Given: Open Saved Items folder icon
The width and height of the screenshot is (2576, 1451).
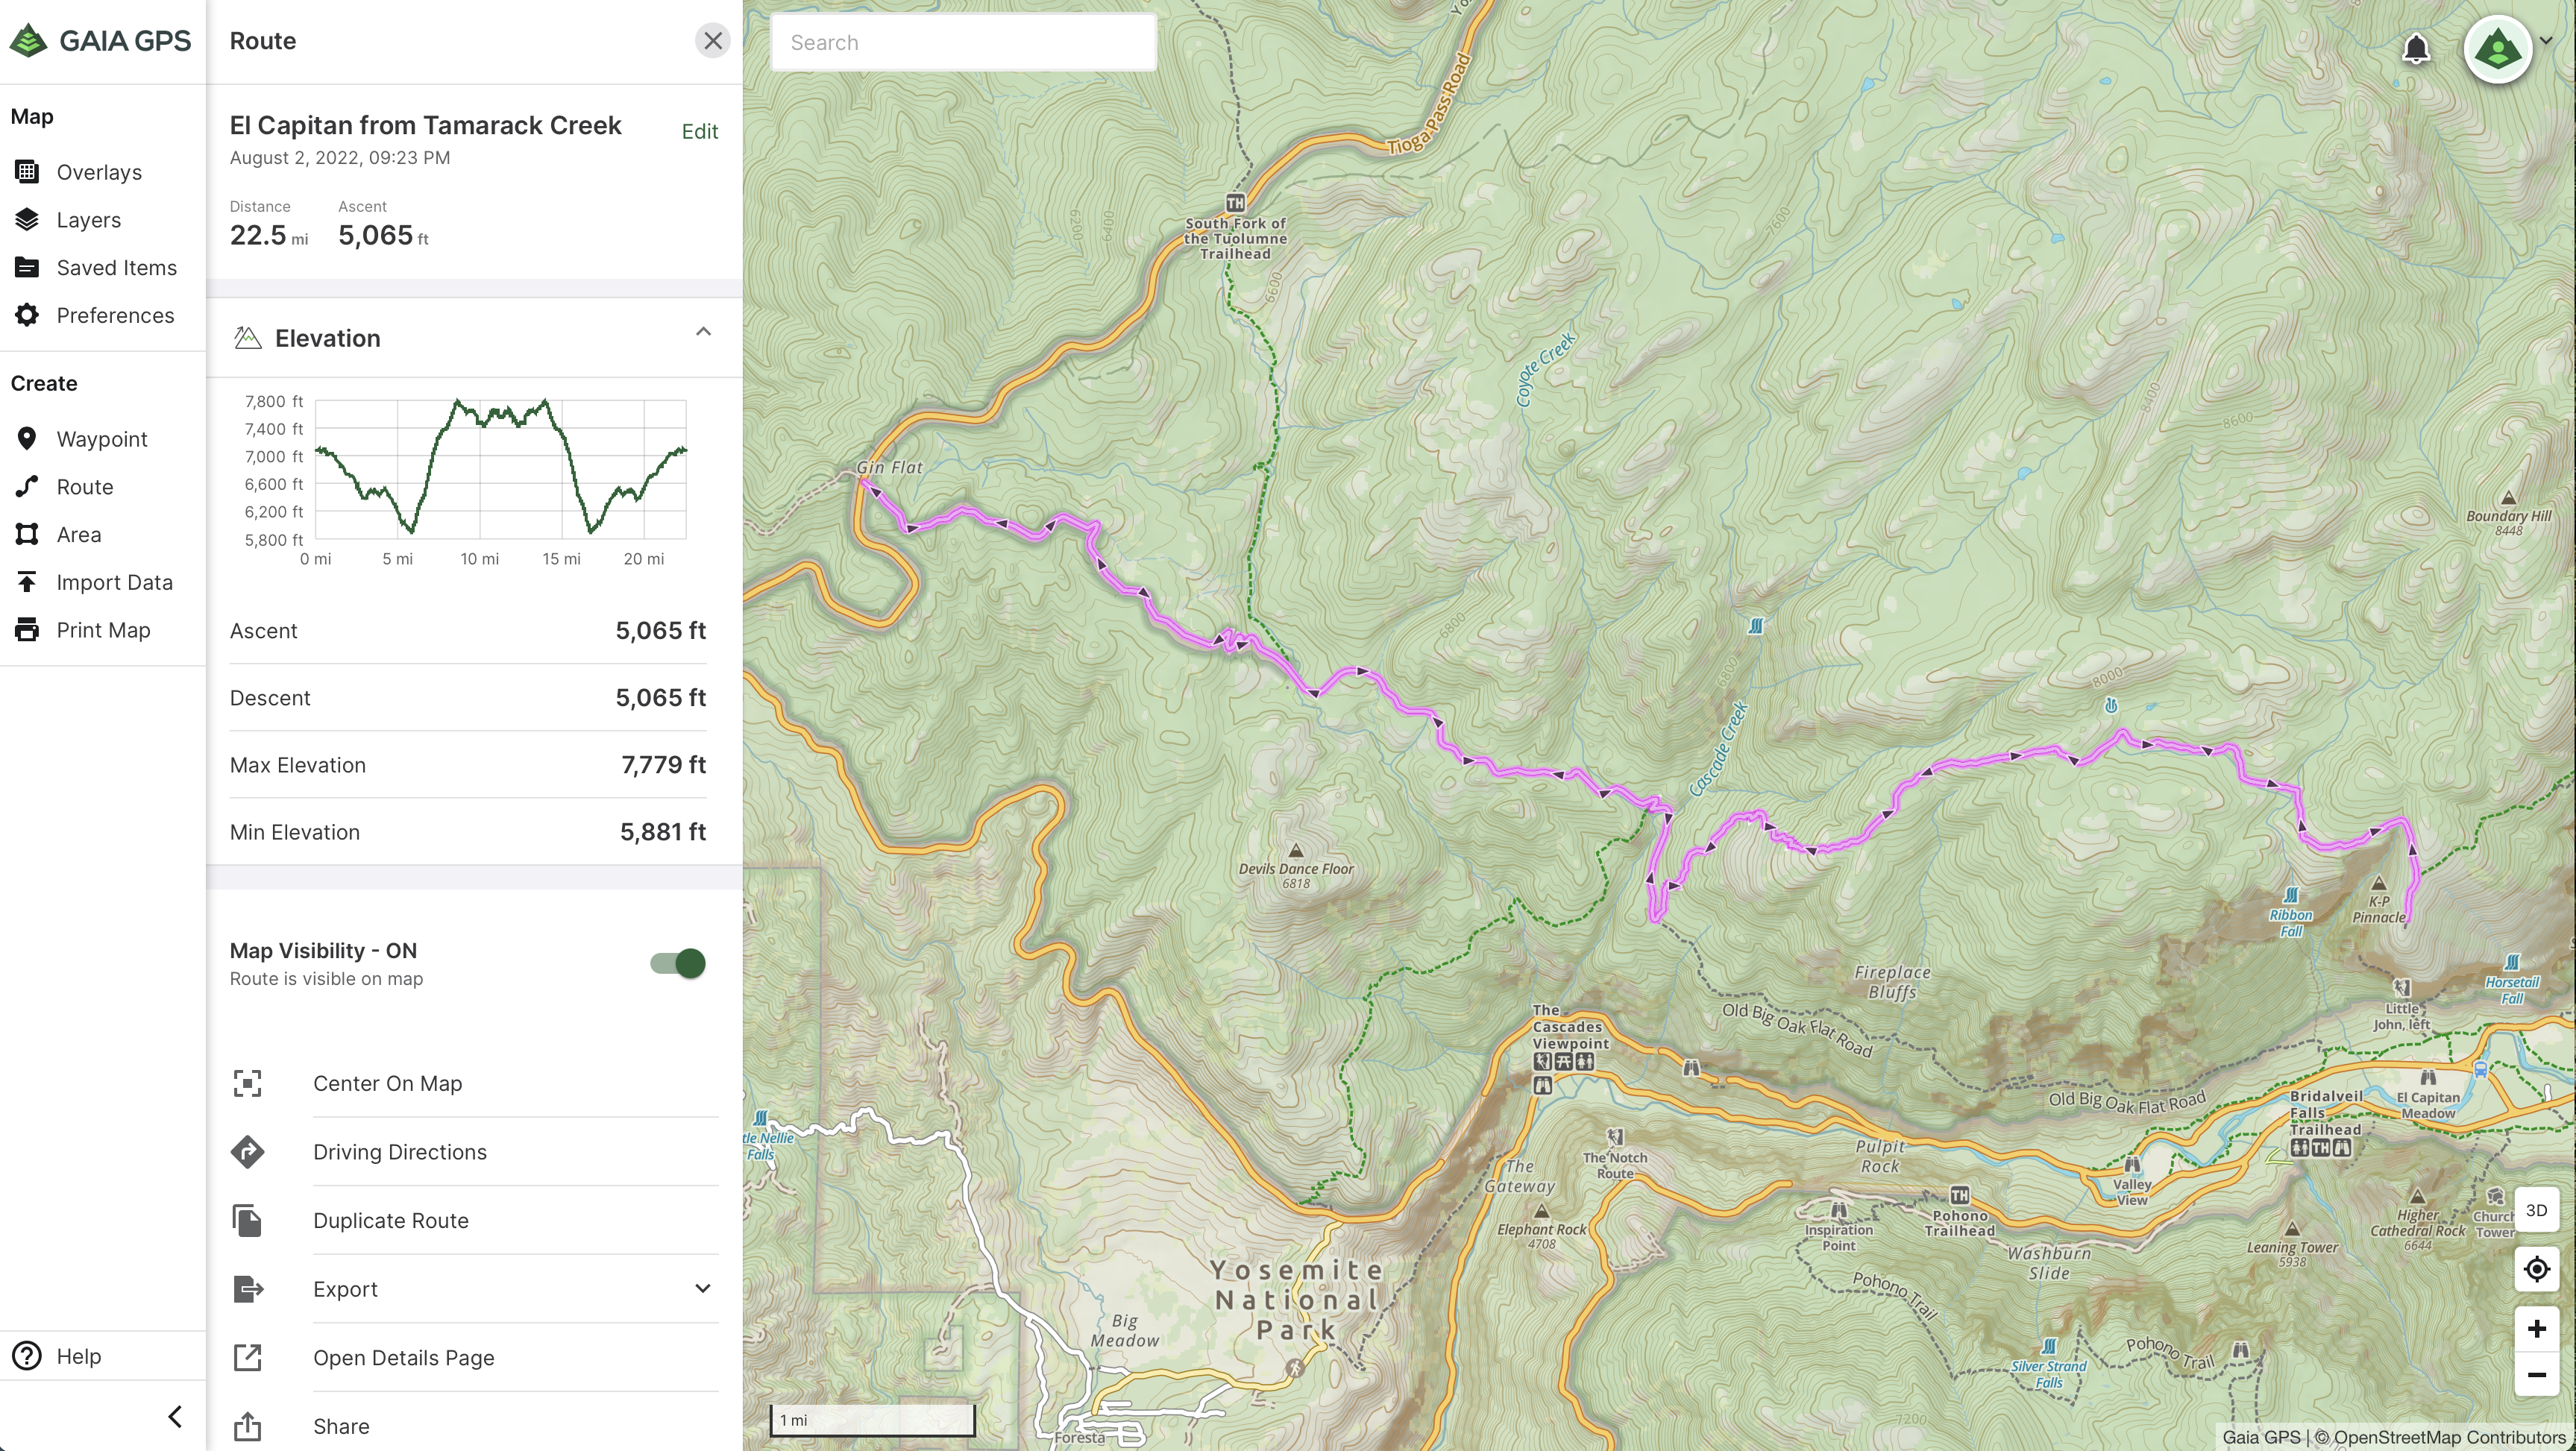Looking at the screenshot, I should tap(27, 268).
